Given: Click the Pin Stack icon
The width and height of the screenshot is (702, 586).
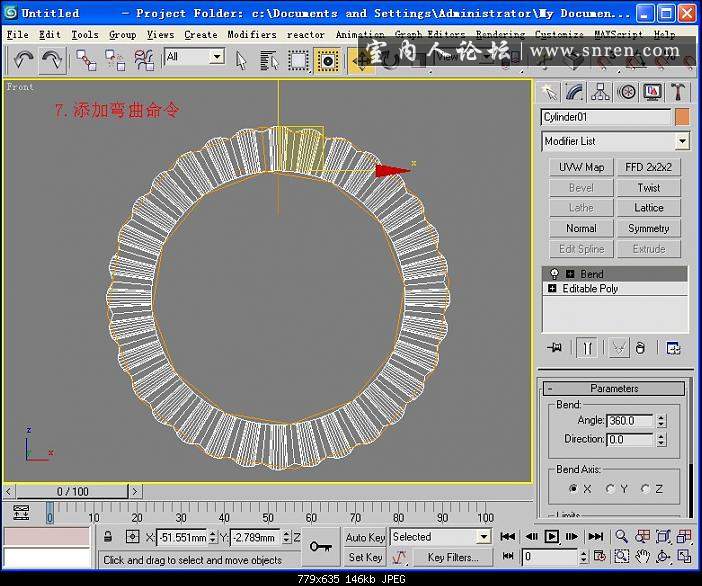Looking at the screenshot, I should coord(554,348).
